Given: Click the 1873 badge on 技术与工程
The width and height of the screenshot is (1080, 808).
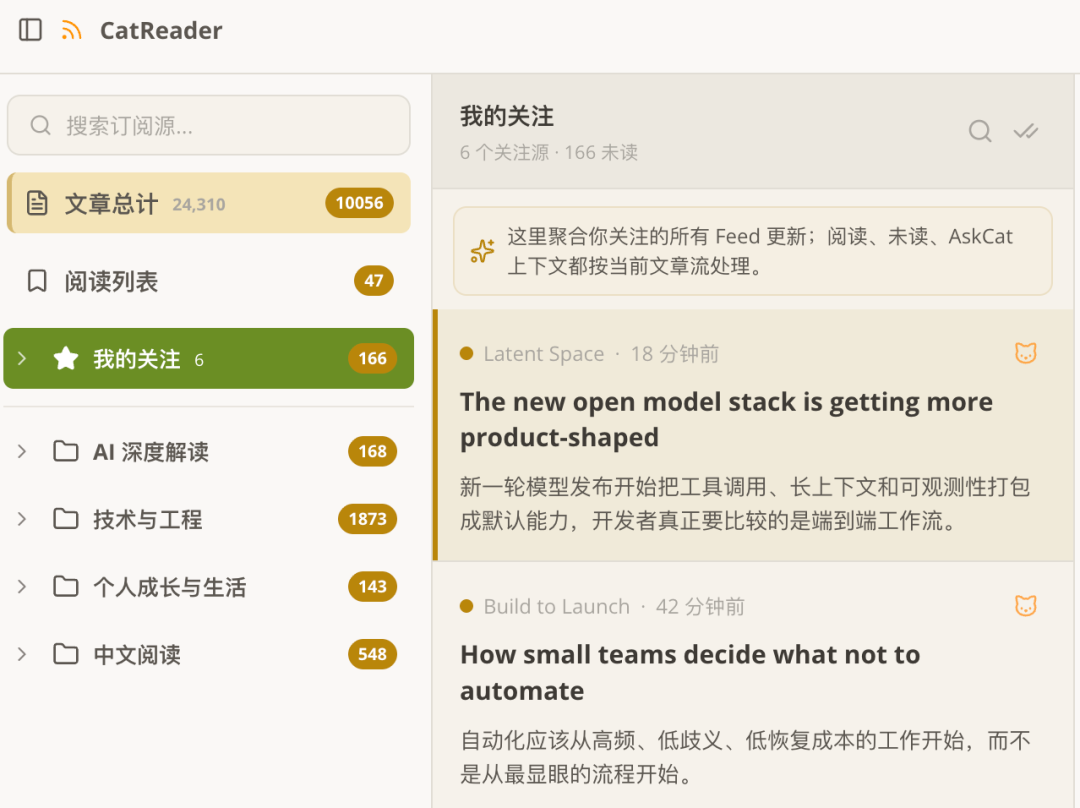Looking at the screenshot, I should click(368, 519).
